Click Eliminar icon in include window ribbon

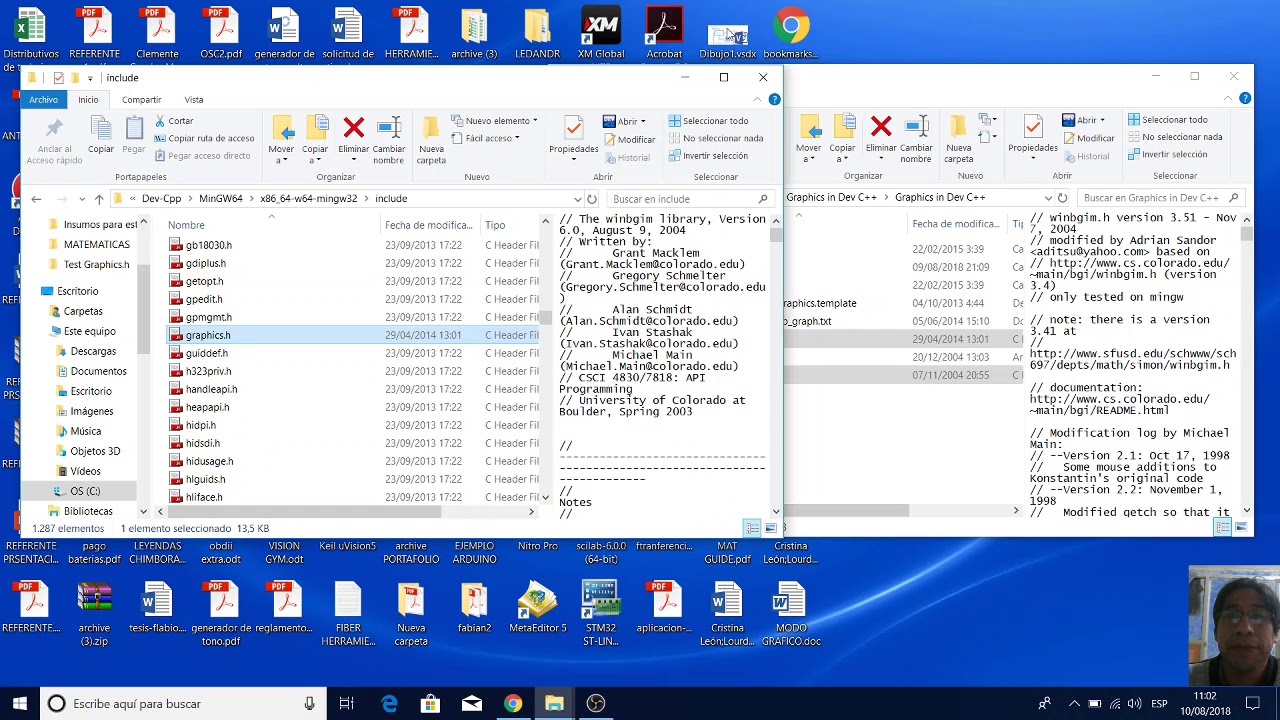click(x=353, y=128)
